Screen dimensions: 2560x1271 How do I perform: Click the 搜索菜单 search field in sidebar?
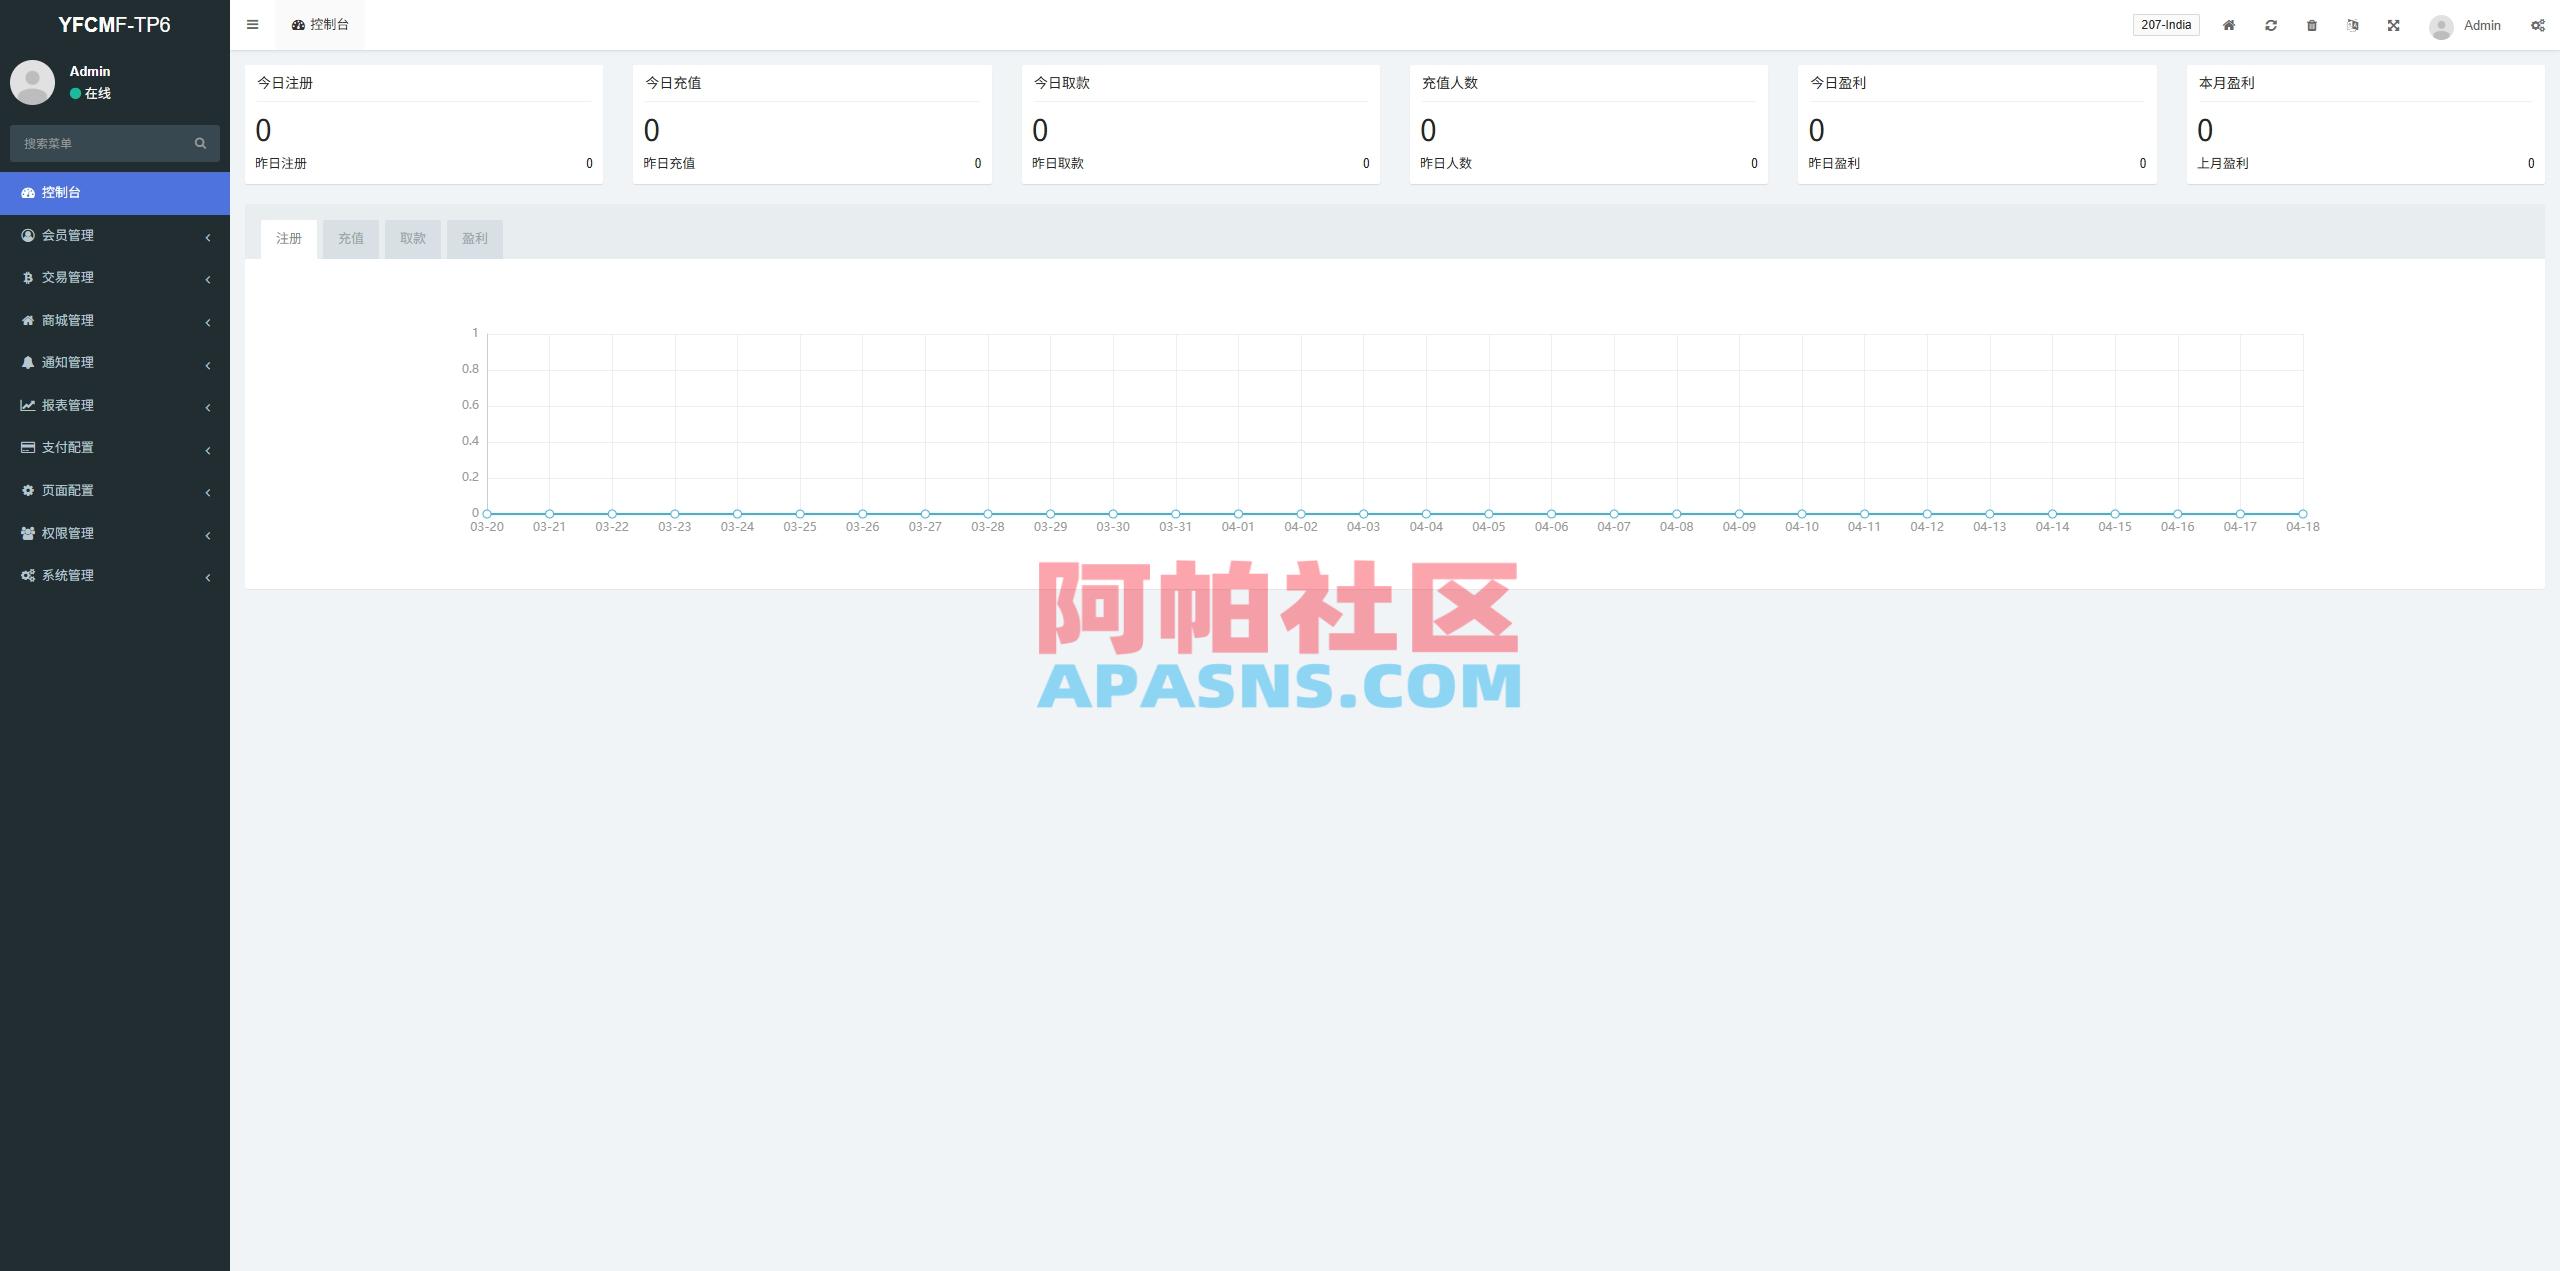tap(105, 143)
